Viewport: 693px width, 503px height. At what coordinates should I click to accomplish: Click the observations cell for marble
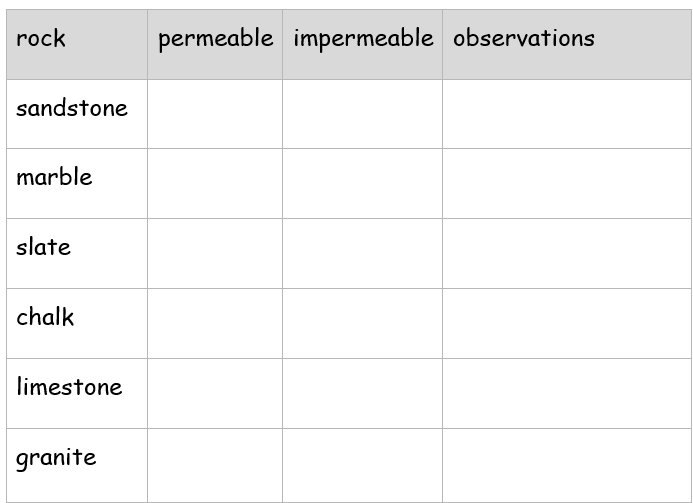(567, 183)
